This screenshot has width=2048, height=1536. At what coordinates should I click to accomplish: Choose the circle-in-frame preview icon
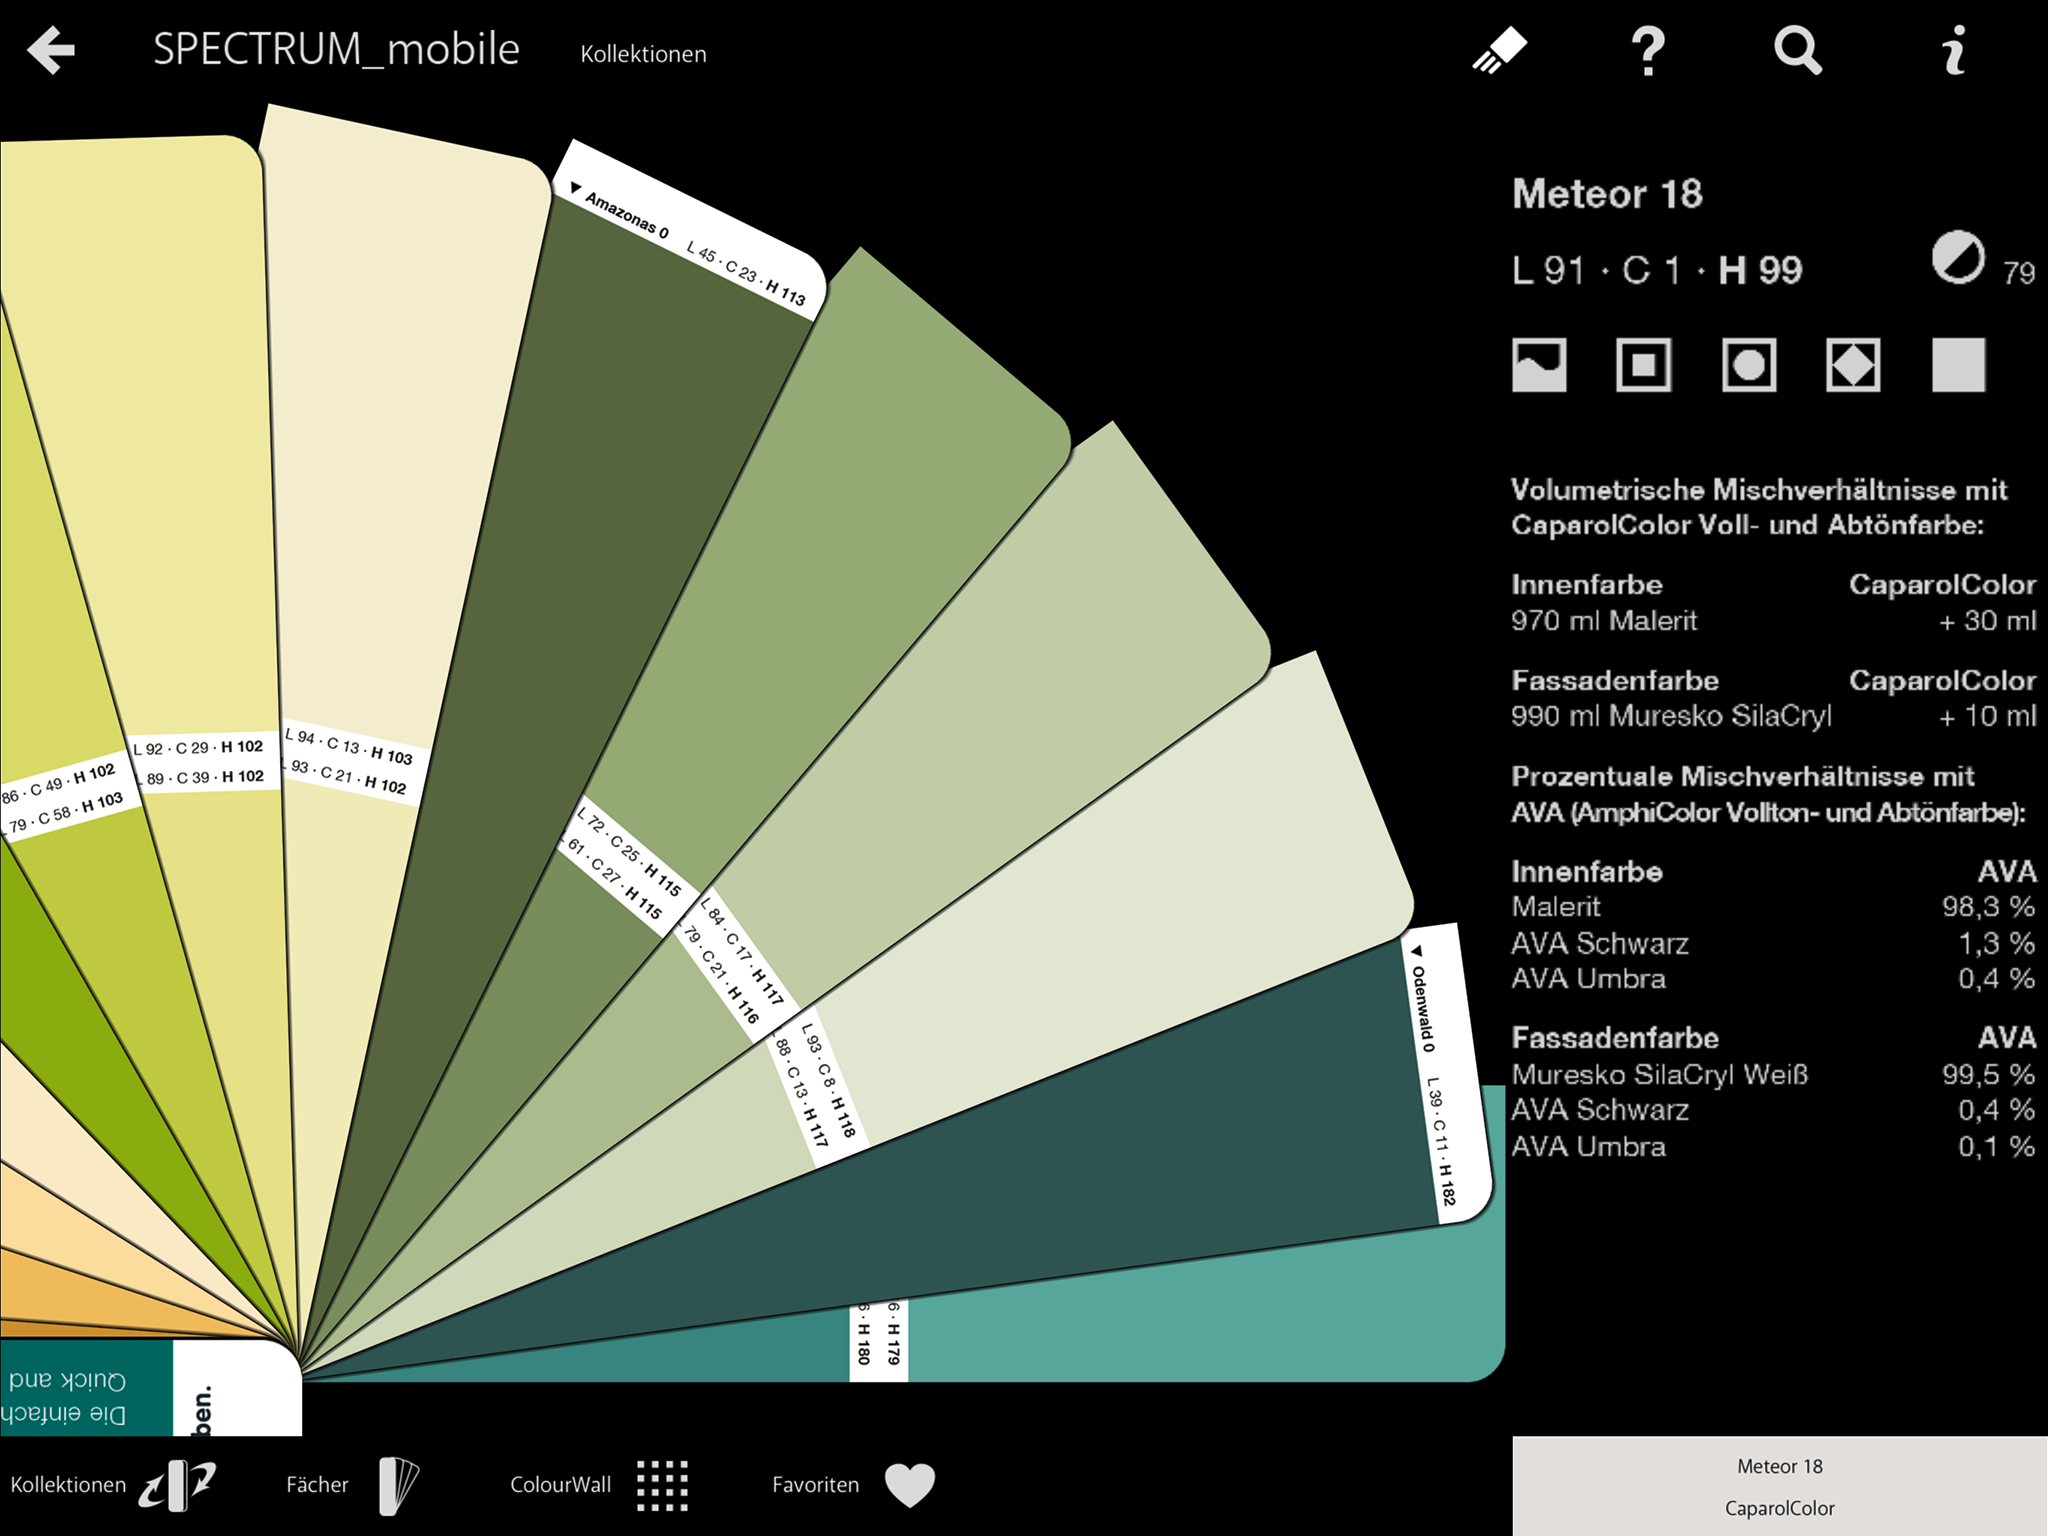[1749, 364]
